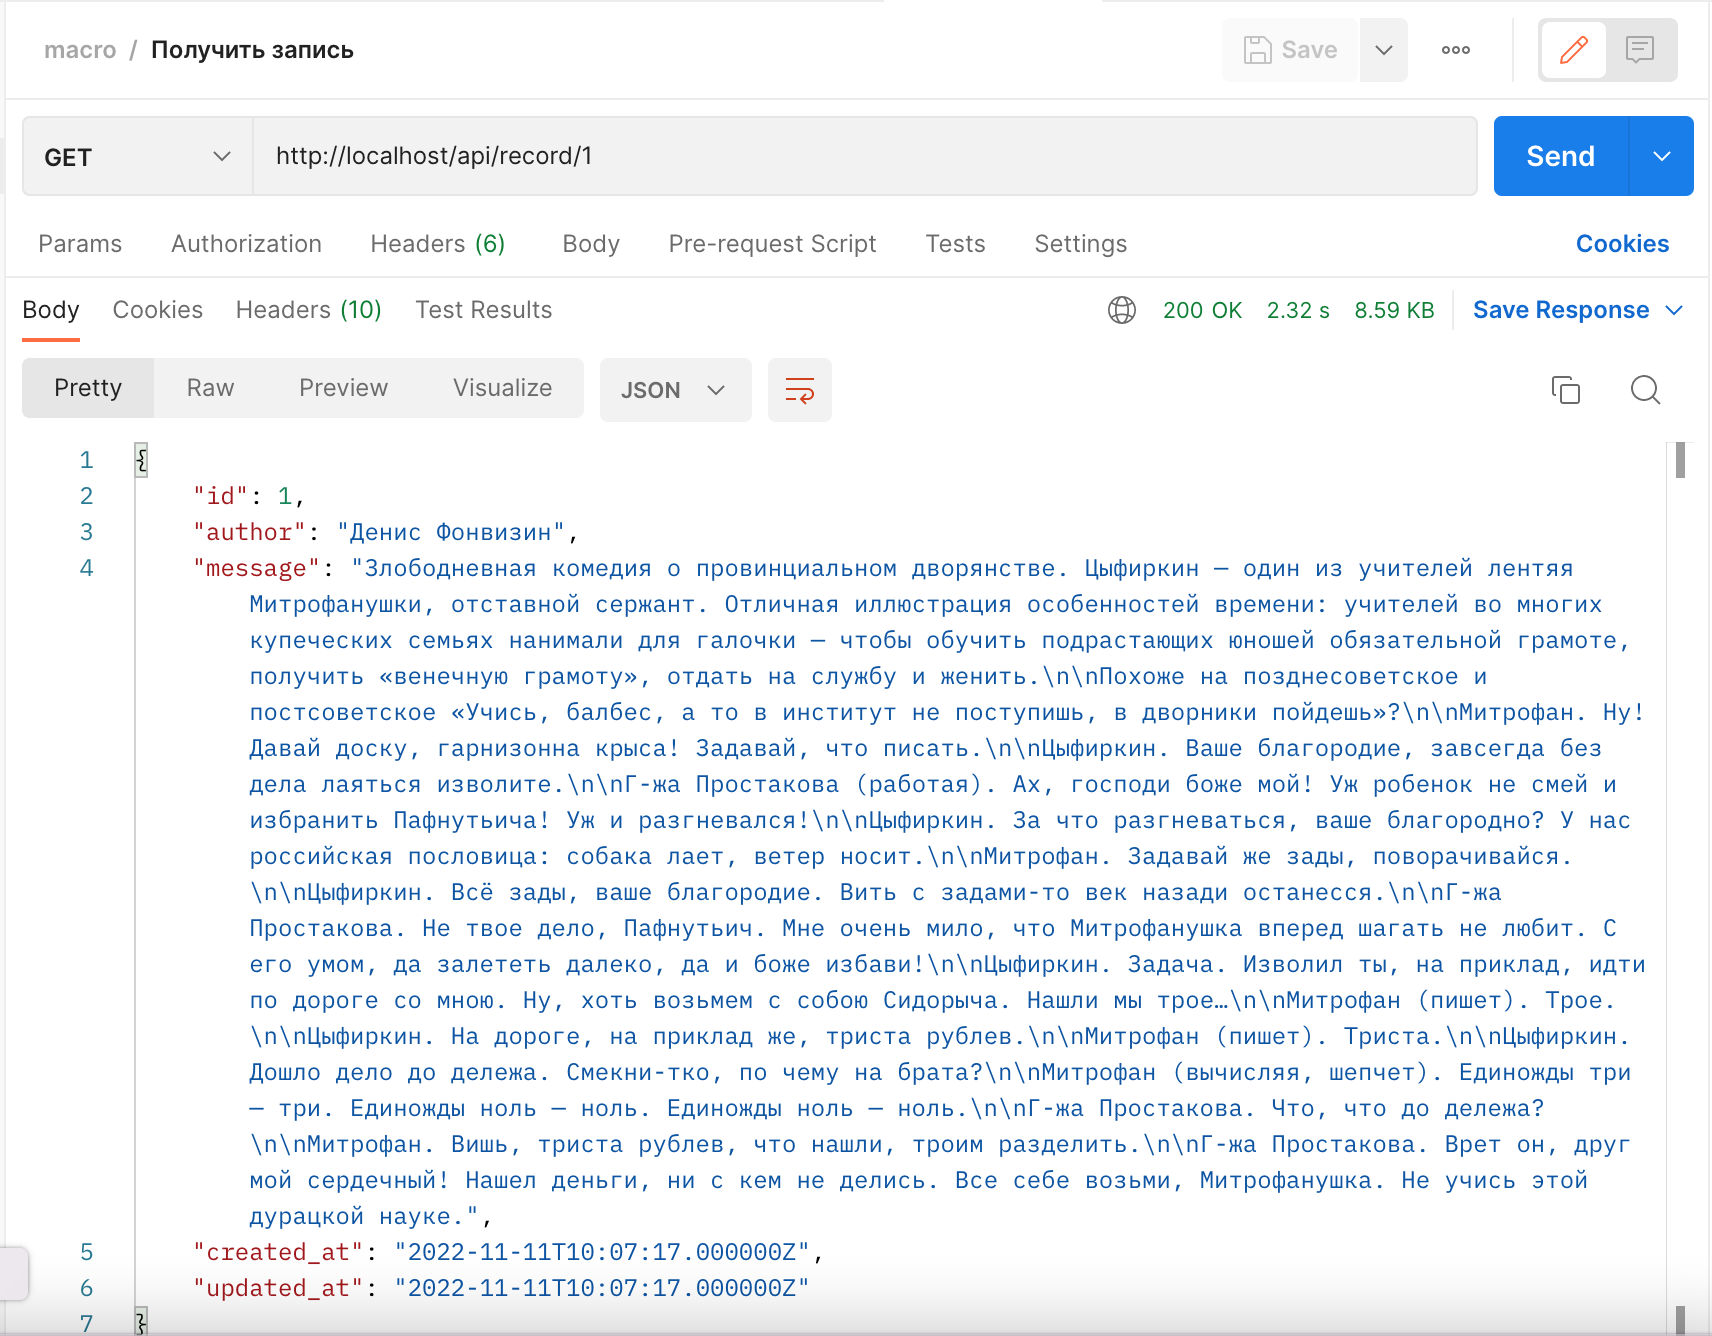The height and width of the screenshot is (1336, 1712).
Task: Open the more actions ellipsis menu
Action: (x=1455, y=50)
